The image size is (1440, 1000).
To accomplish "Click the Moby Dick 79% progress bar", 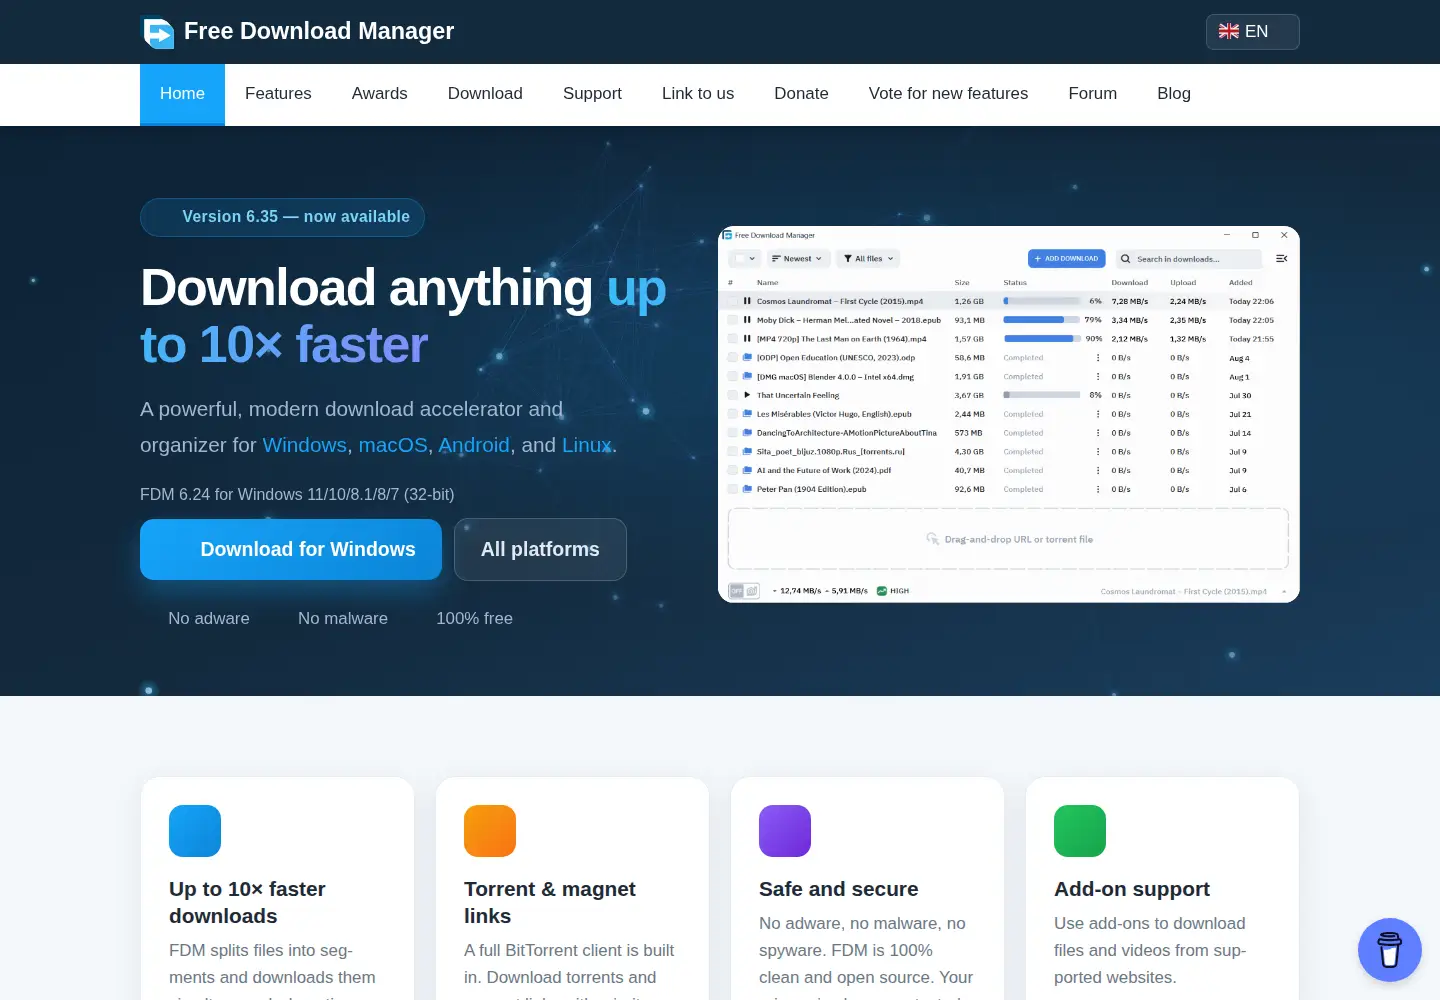I will tap(1041, 320).
